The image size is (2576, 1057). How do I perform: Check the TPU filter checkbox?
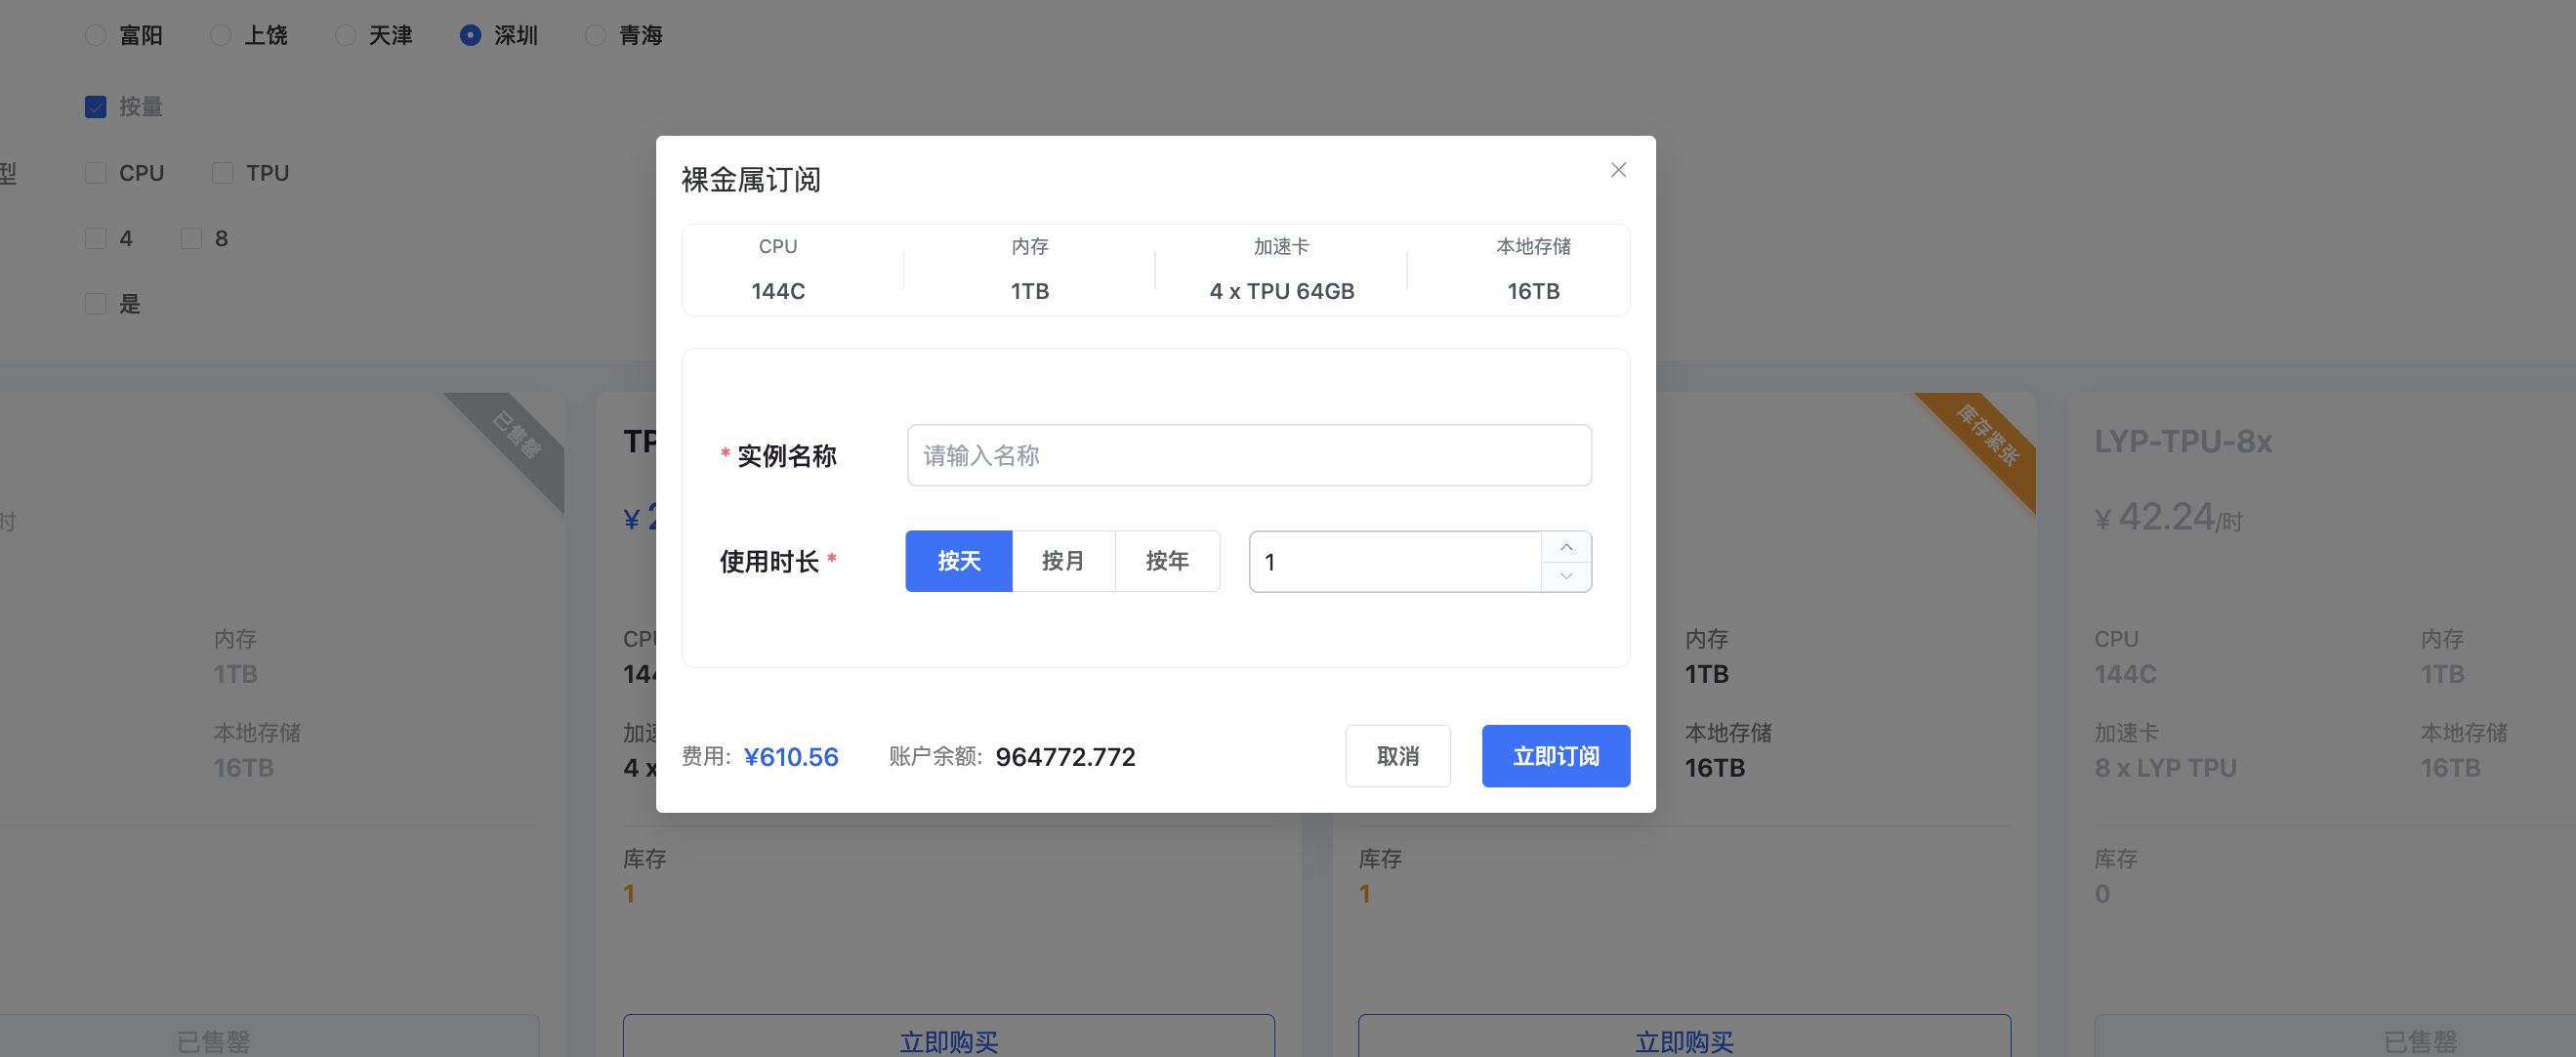click(221, 172)
